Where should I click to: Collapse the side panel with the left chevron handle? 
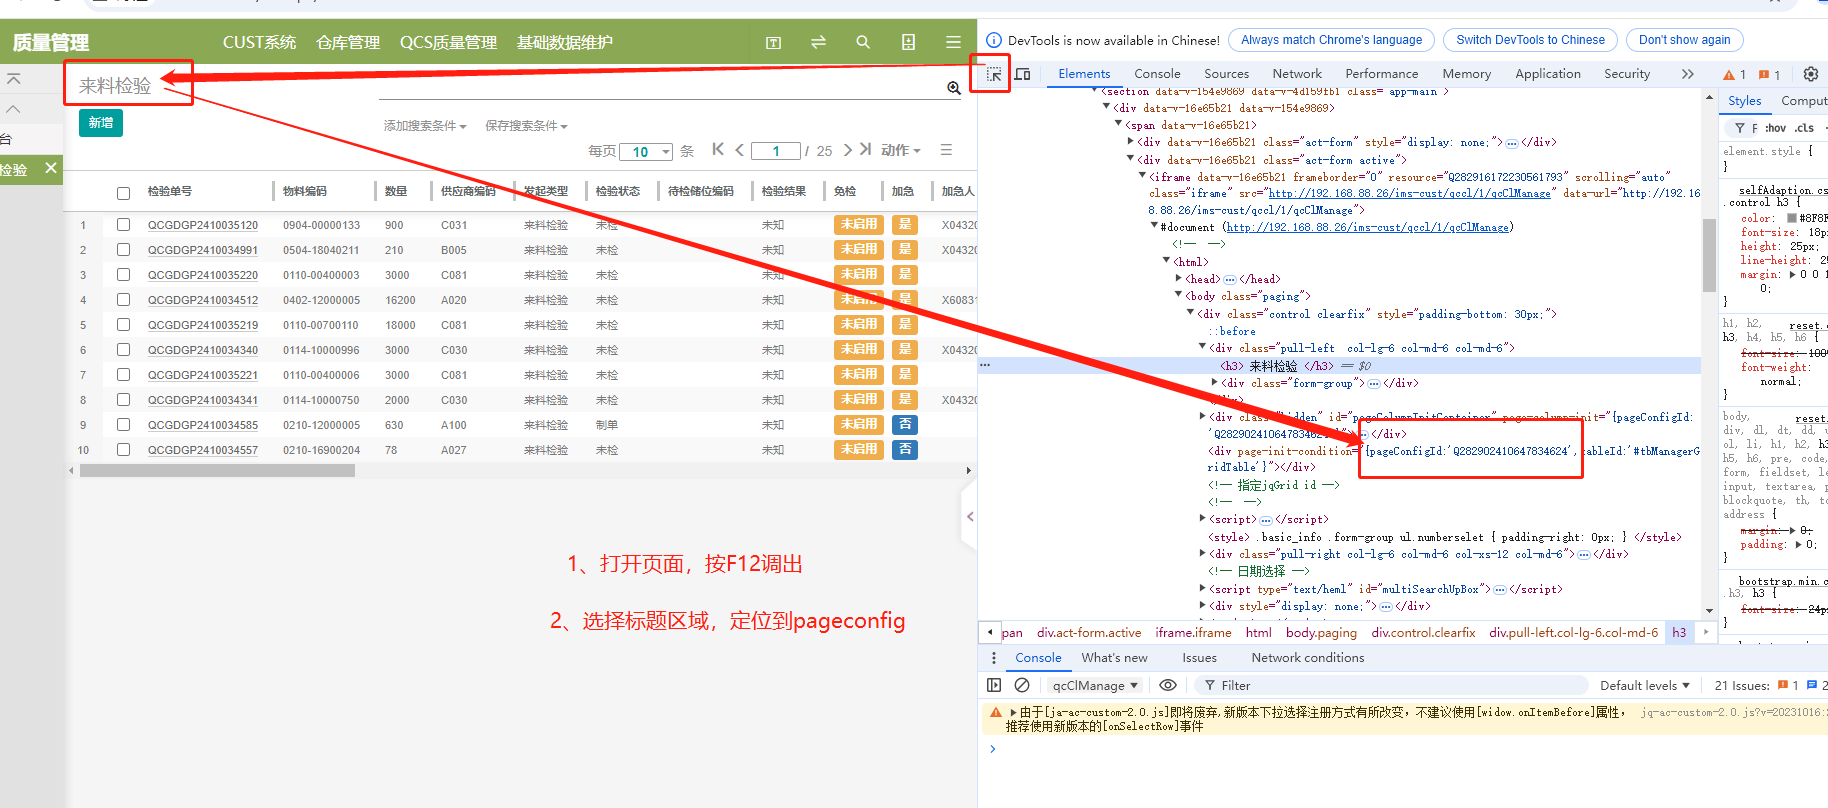click(969, 517)
